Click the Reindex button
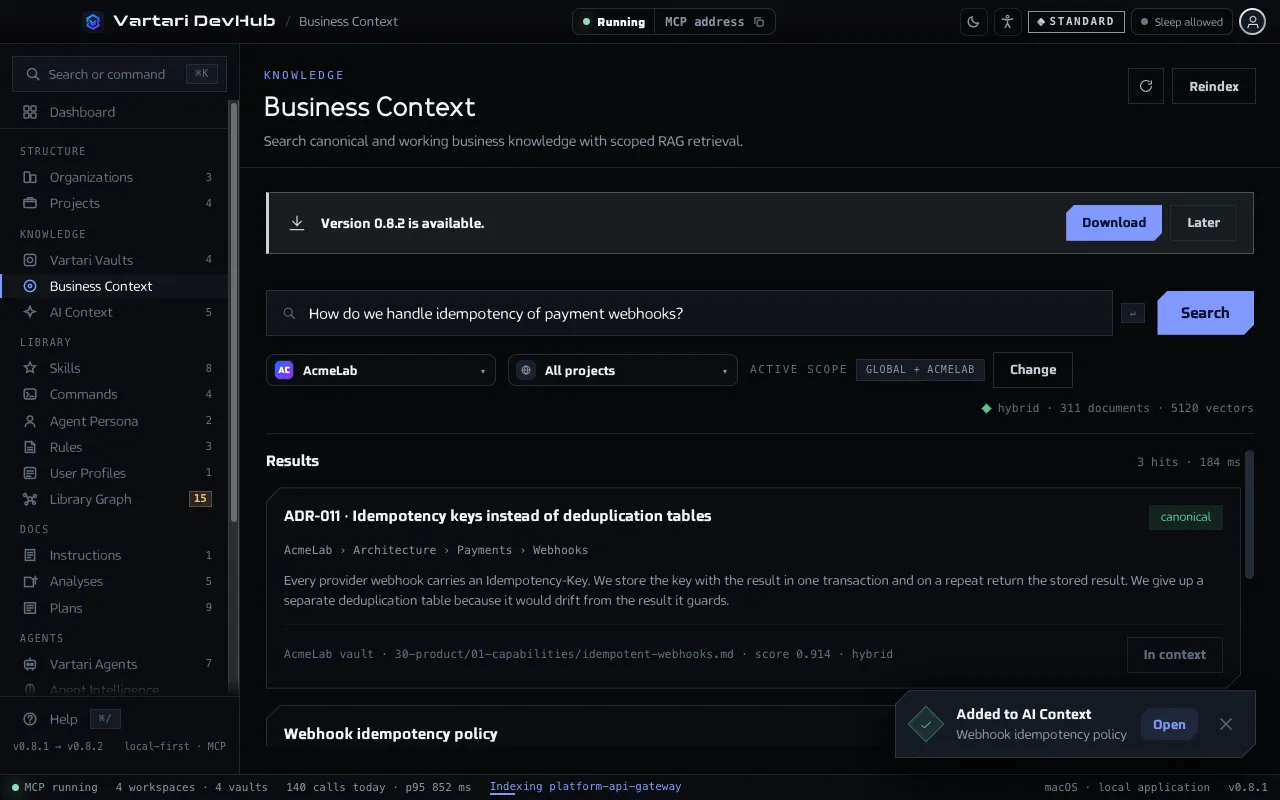The image size is (1280, 800). click(1214, 86)
